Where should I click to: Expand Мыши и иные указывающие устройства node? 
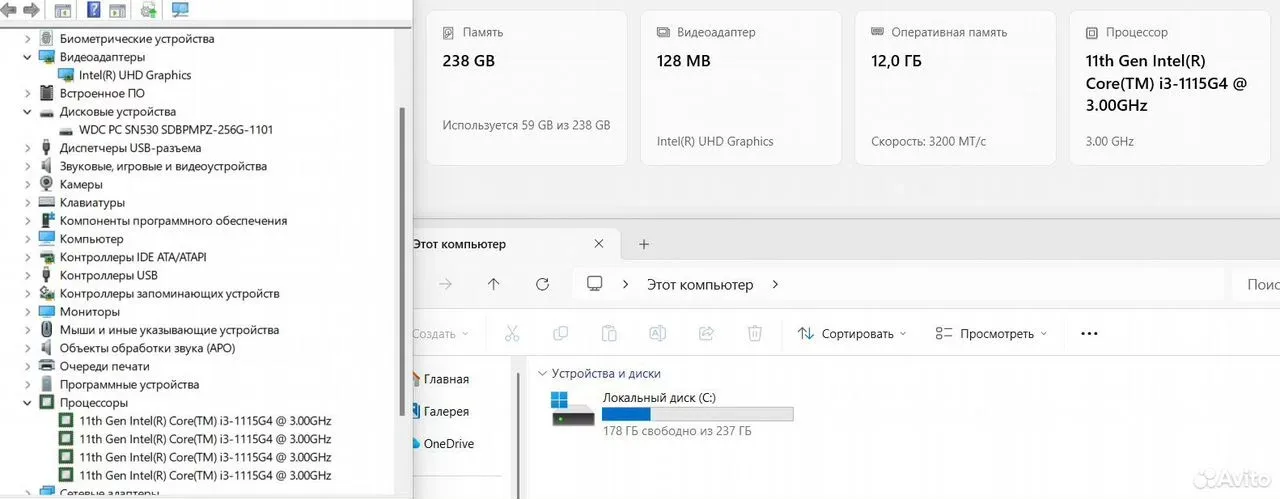click(28, 330)
